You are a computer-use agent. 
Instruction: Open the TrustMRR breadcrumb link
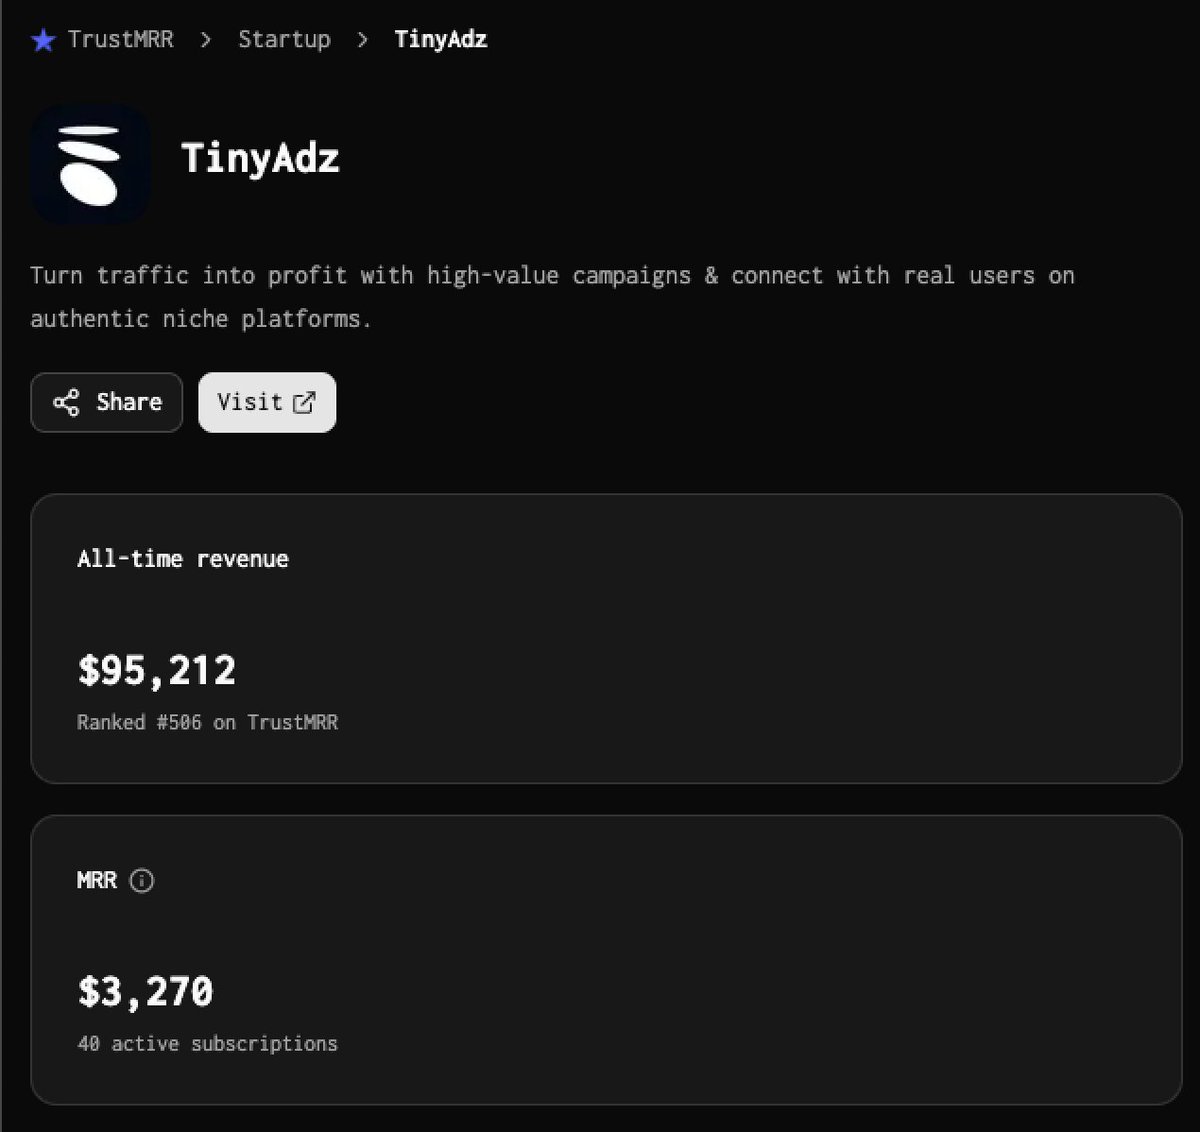click(x=120, y=39)
